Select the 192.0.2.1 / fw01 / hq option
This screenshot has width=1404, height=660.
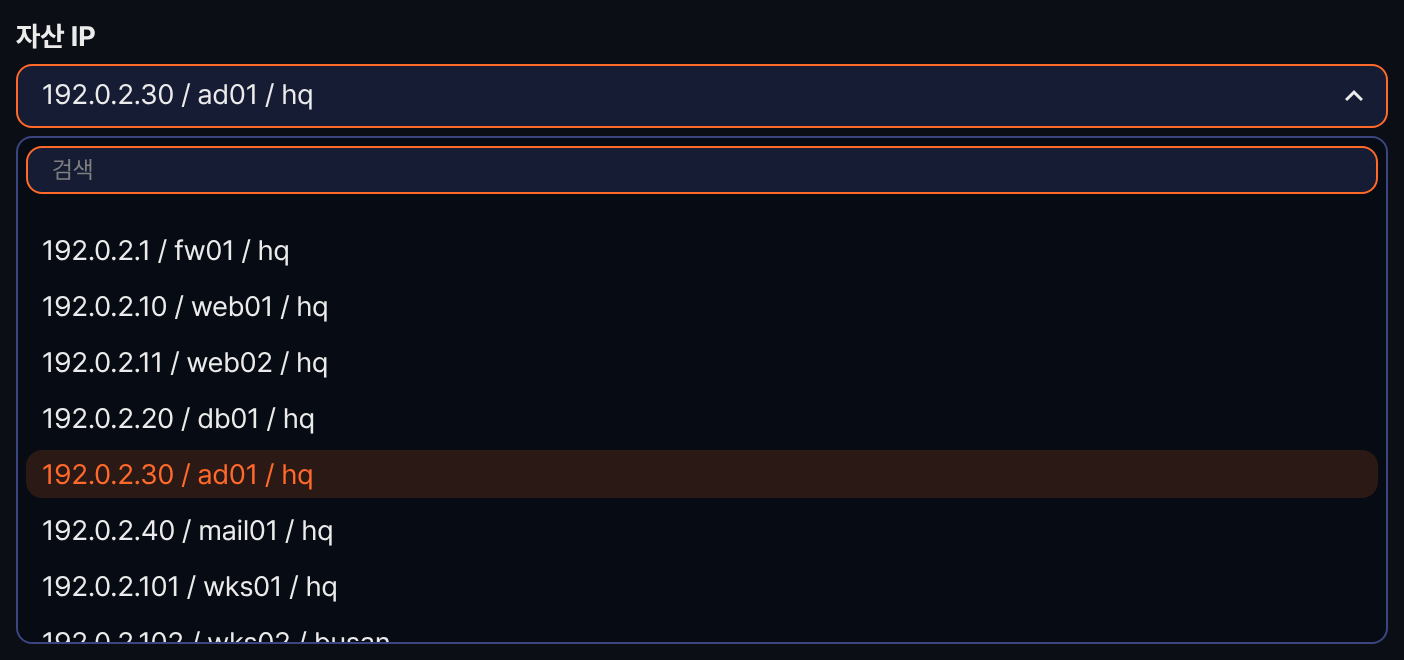click(x=702, y=250)
